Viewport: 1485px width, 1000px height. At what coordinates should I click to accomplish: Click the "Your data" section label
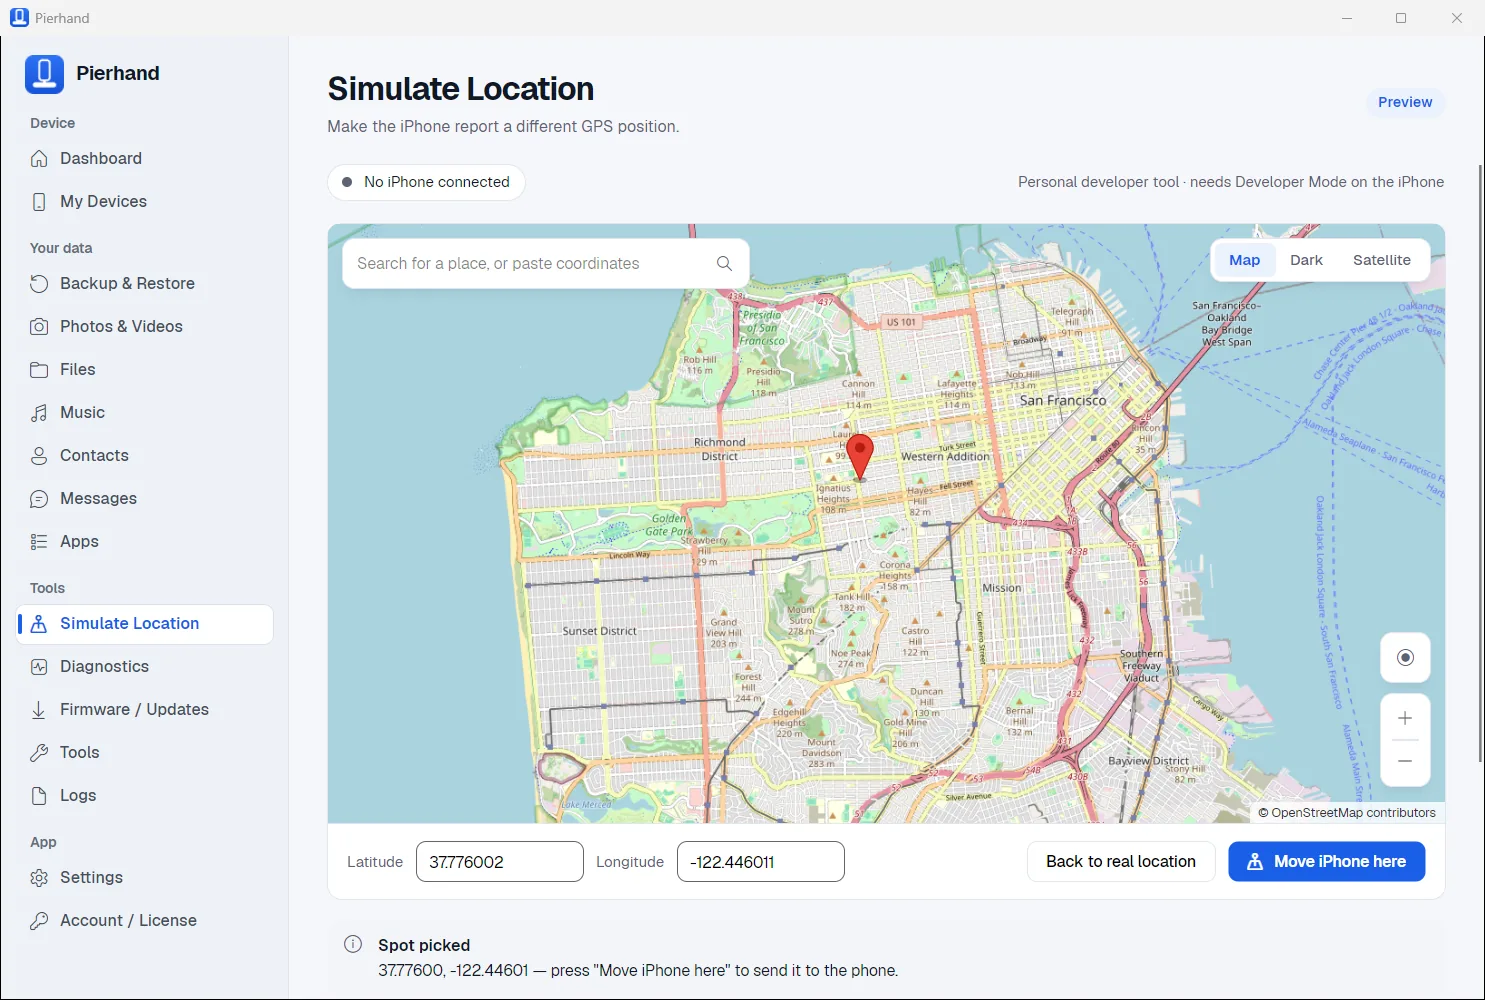(61, 248)
